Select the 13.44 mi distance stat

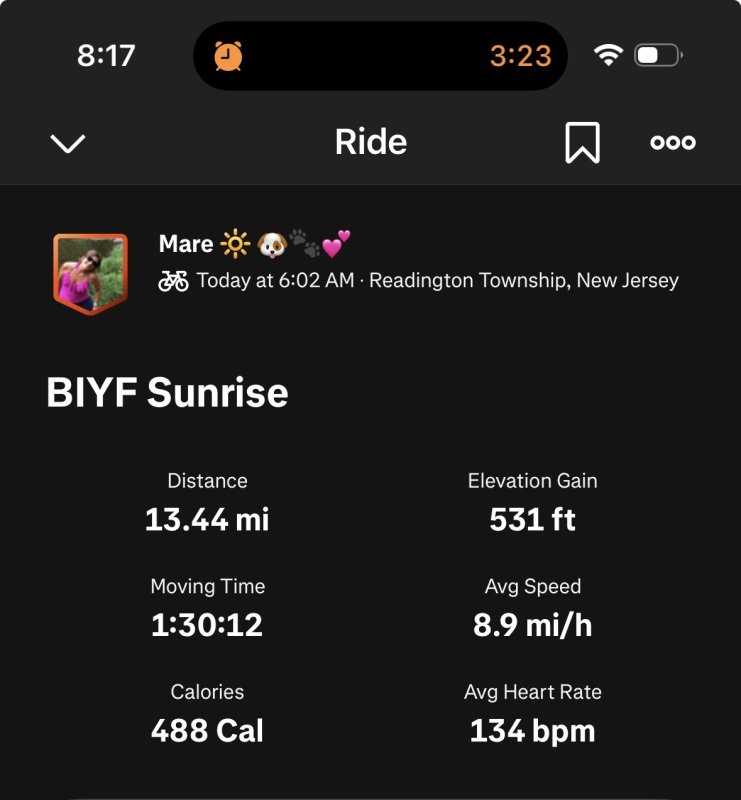coord(207,519)
